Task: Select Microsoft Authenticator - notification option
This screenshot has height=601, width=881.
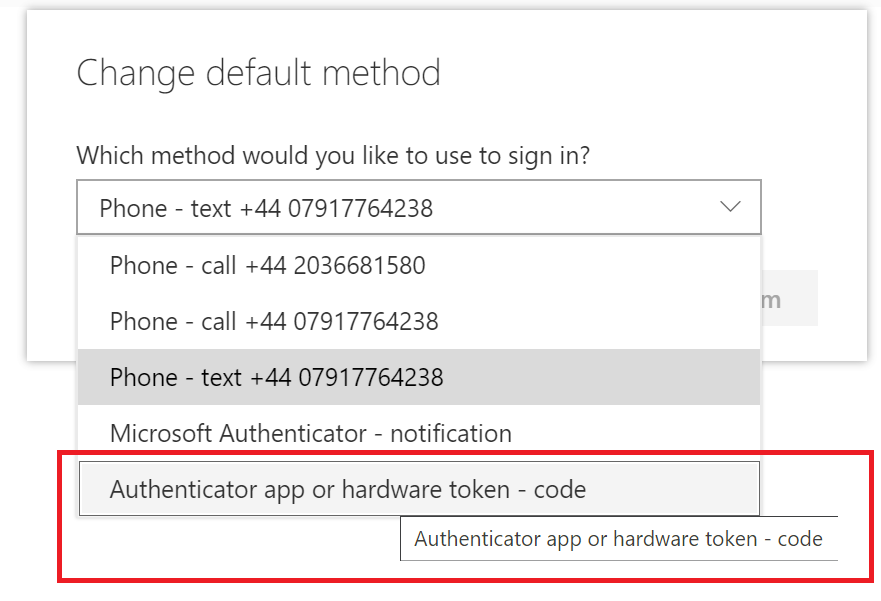Action: [311, 433]
